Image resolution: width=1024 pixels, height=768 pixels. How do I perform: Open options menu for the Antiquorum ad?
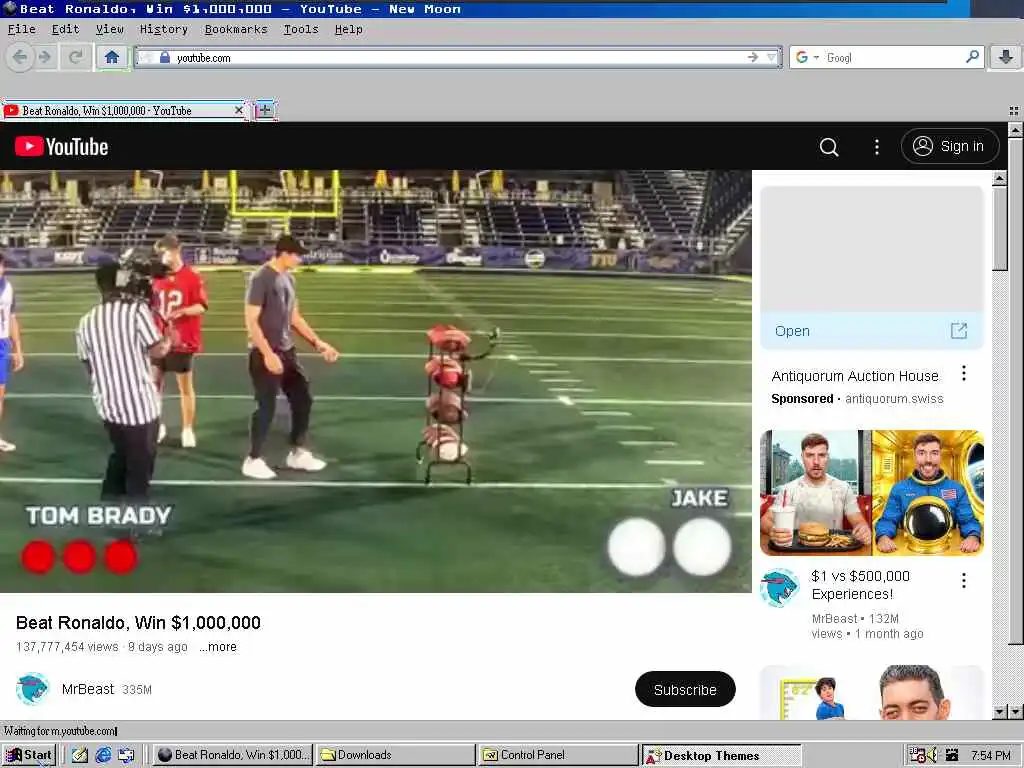click(963, 374)
